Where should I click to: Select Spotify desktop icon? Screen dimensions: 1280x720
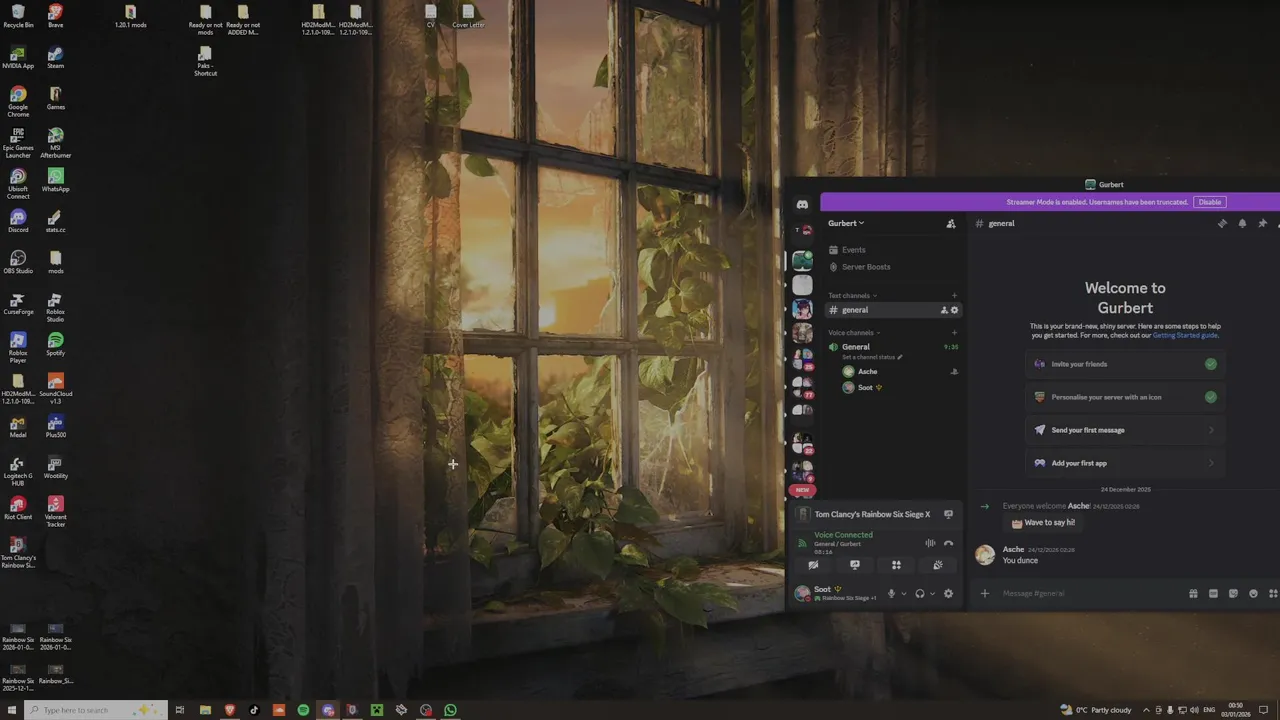pyautogui.click(x=55, y=344)
